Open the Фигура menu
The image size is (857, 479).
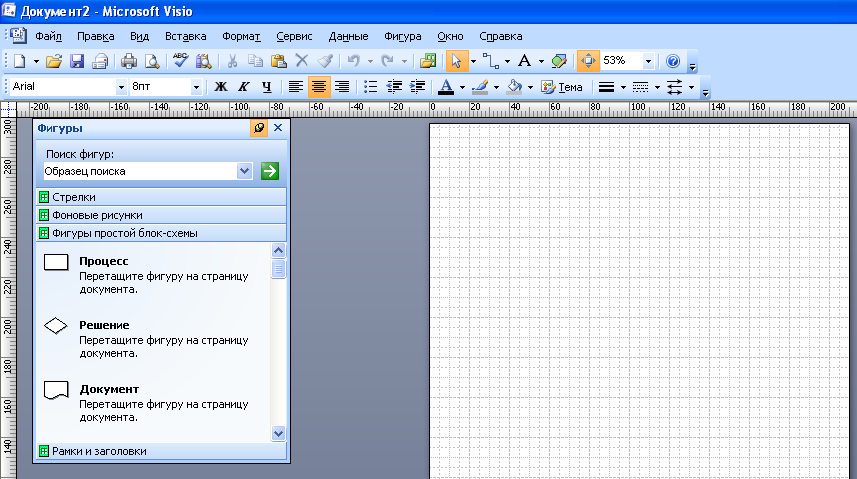(x=403, y=36)
